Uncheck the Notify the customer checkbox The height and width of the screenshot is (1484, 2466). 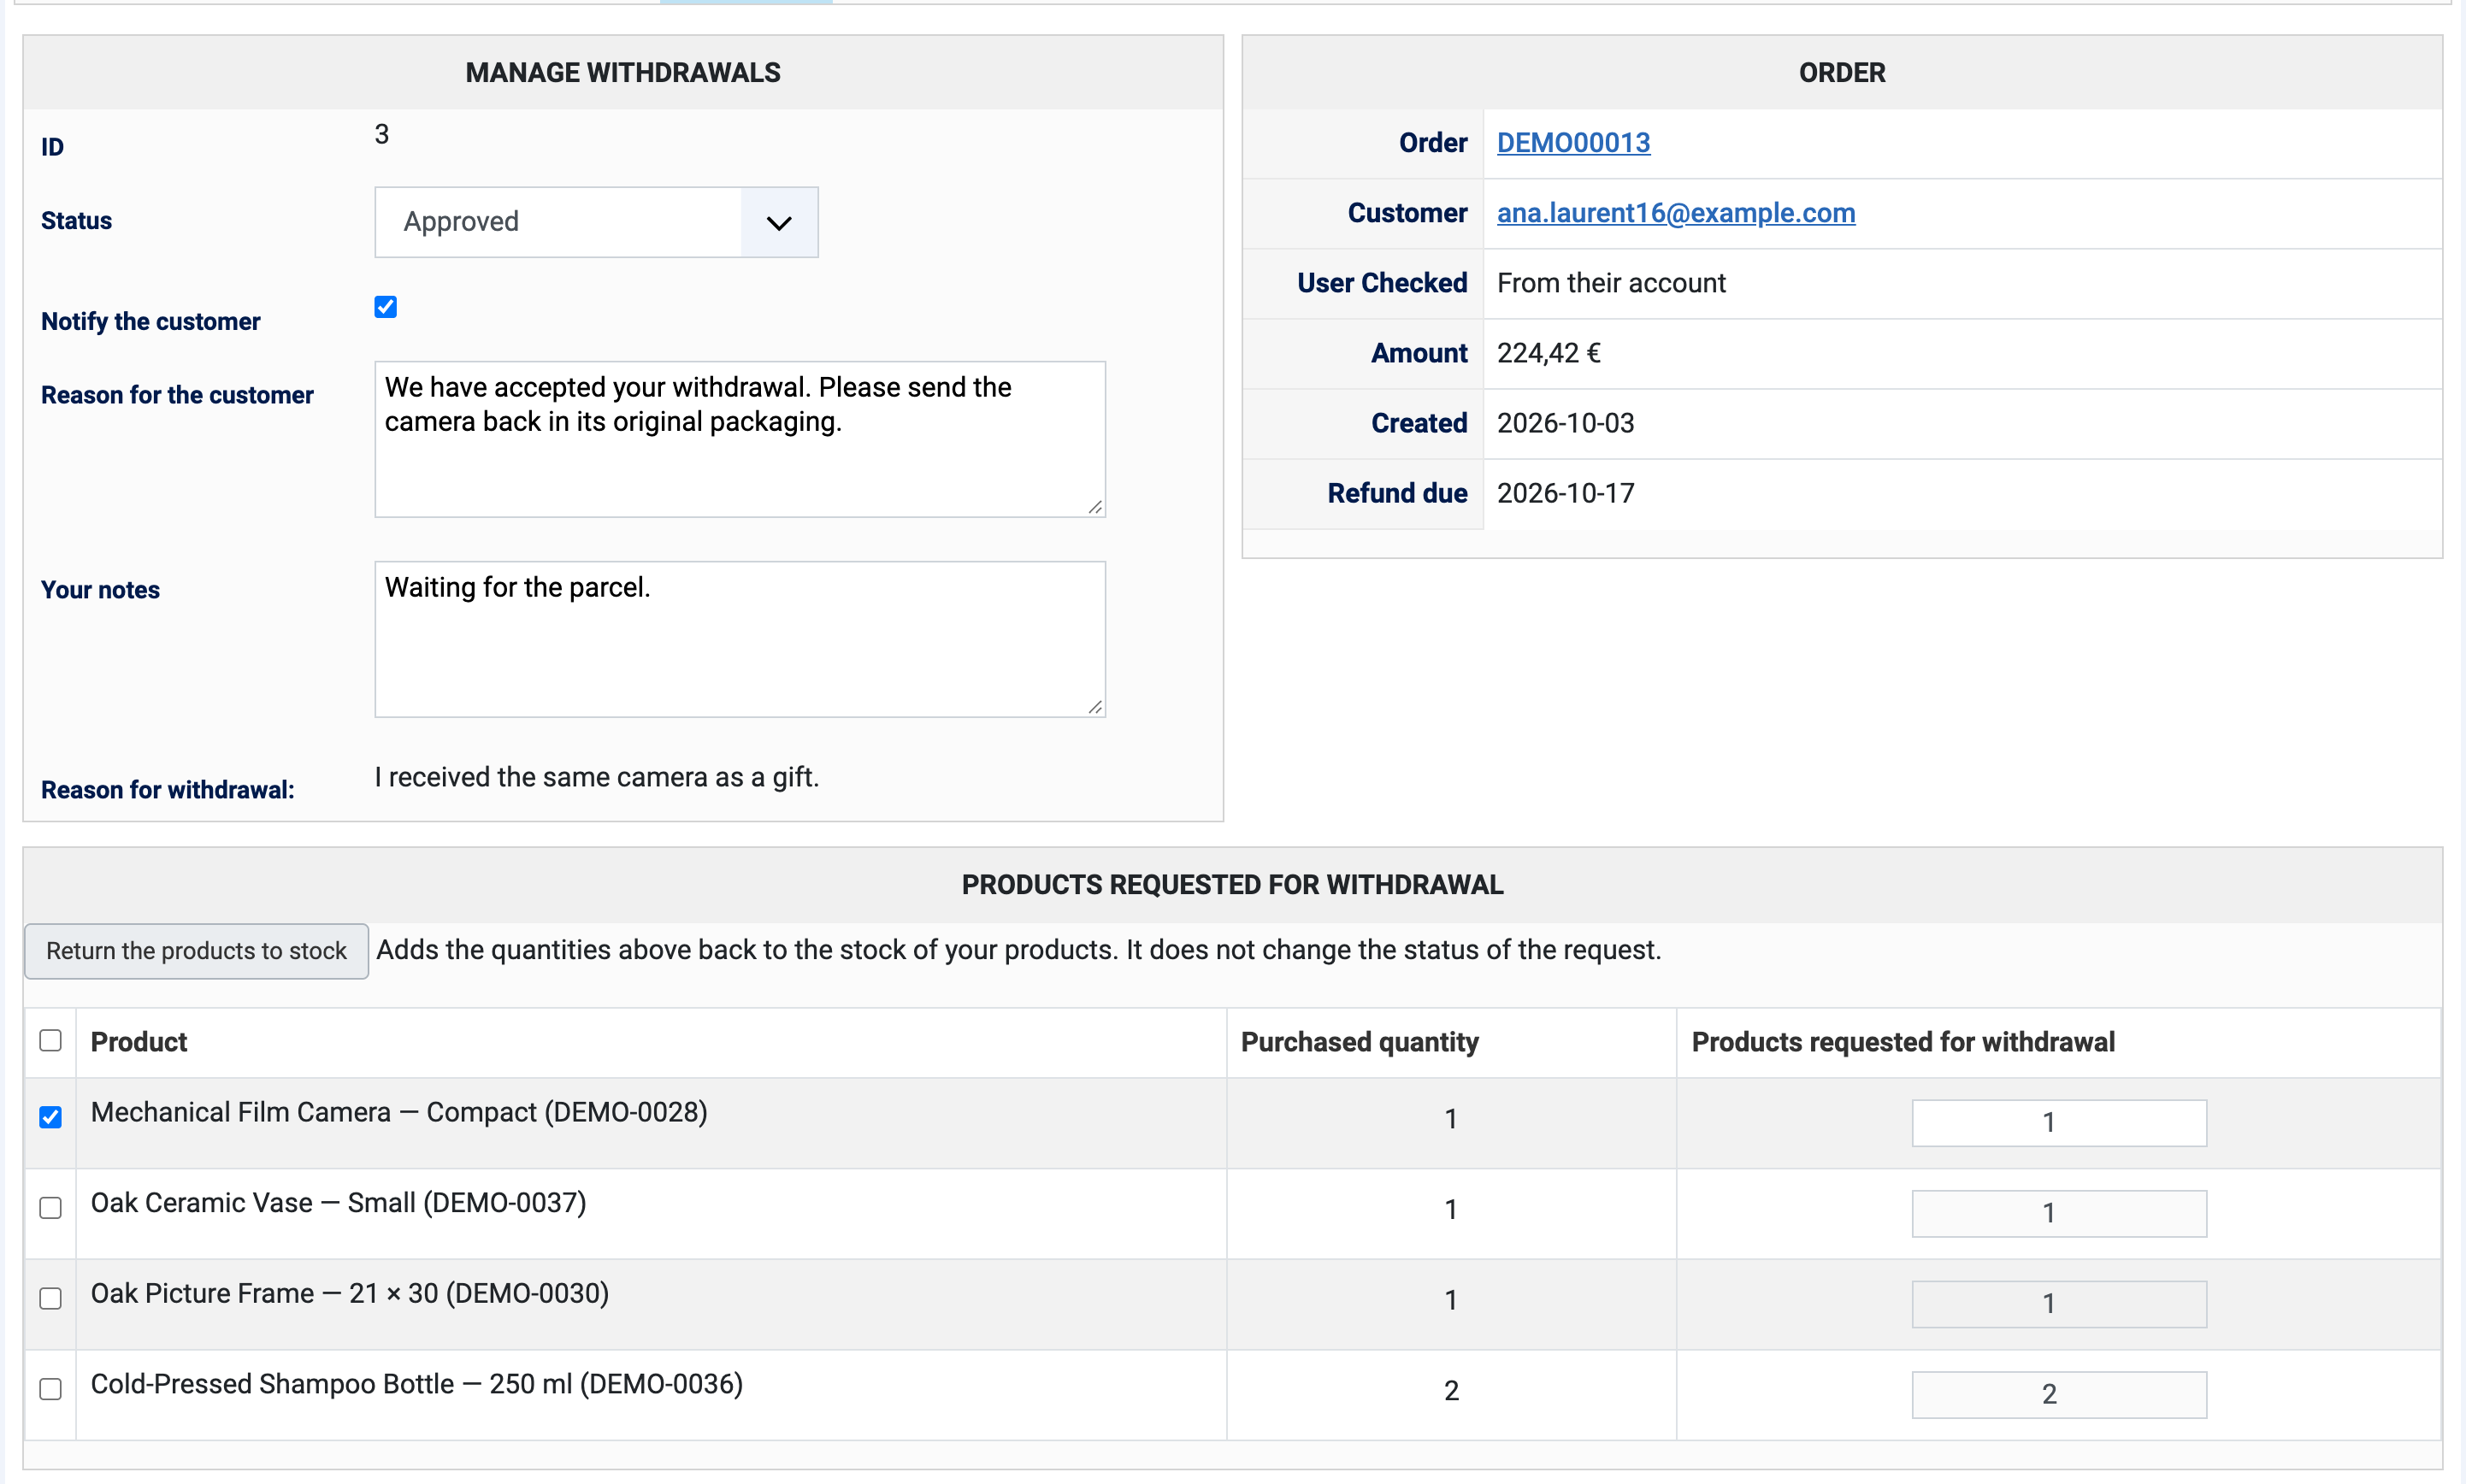point(386,307)
